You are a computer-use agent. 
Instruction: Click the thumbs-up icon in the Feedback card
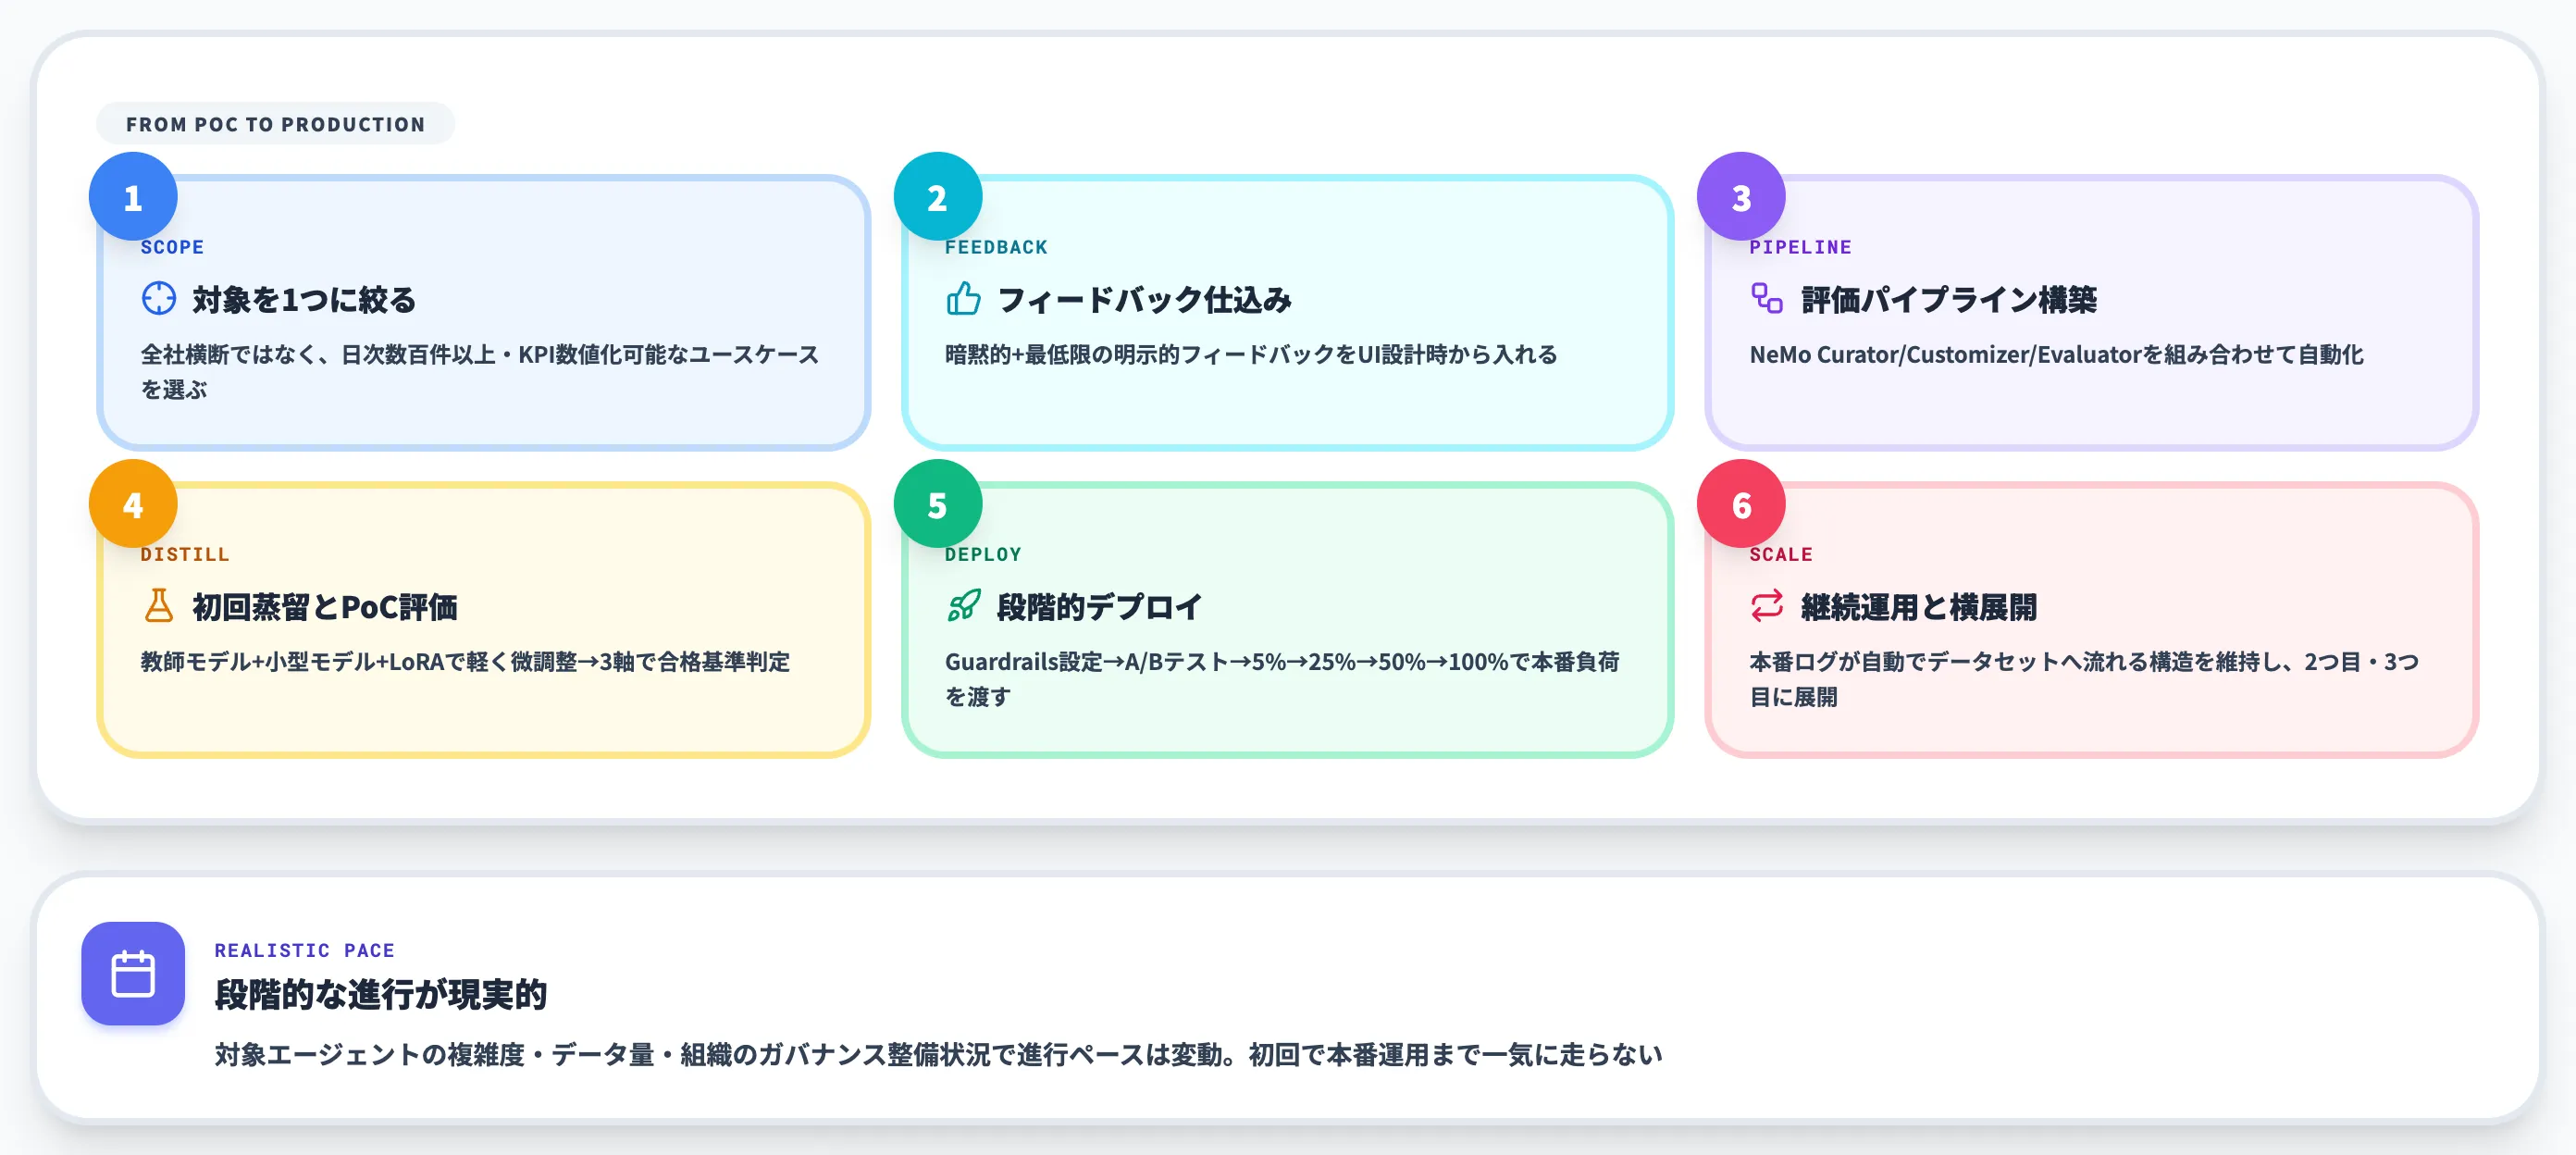[963, 298]
